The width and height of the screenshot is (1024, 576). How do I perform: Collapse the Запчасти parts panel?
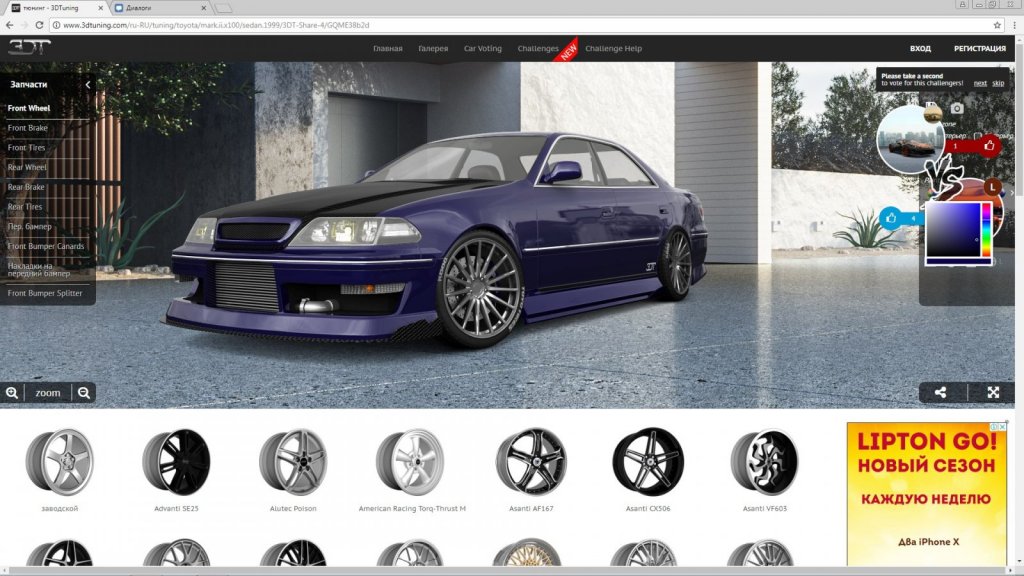tap(88, 85)
